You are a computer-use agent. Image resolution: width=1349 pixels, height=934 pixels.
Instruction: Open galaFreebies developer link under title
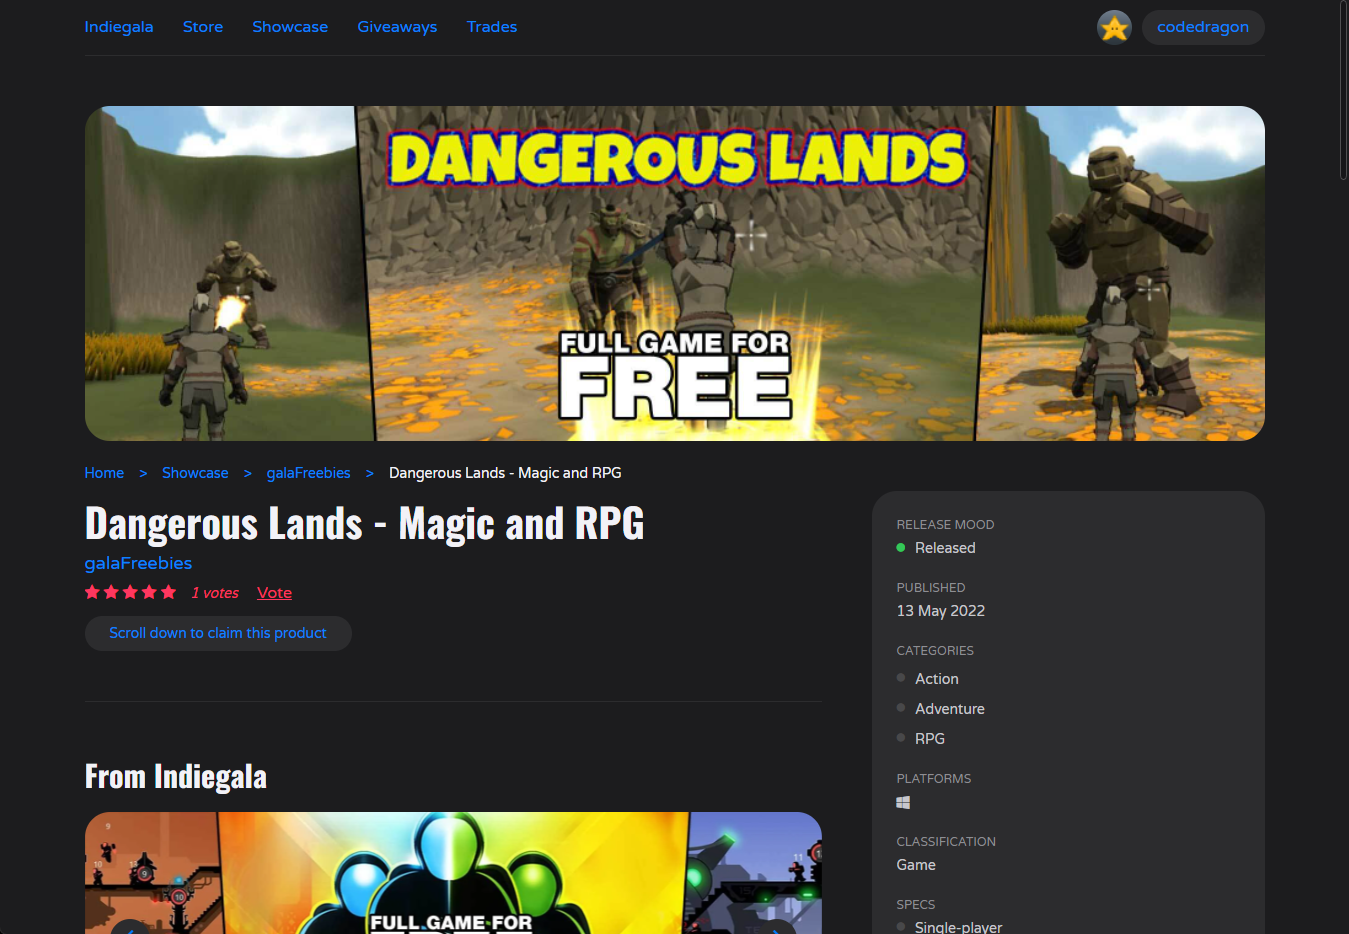click(138, 563)
